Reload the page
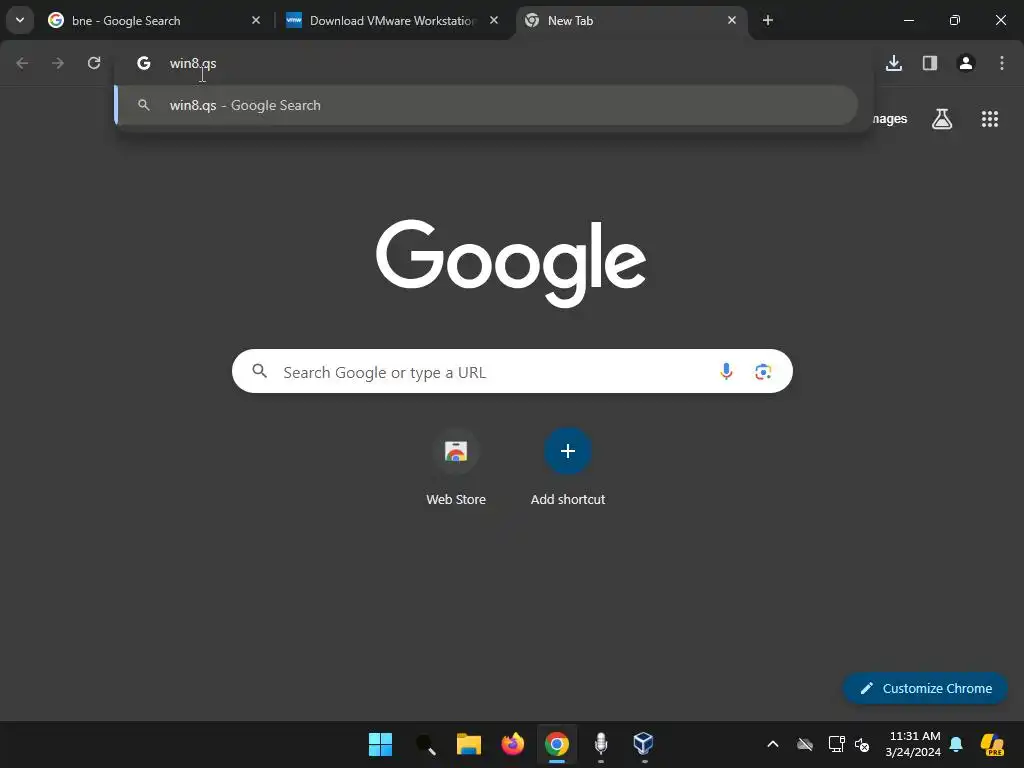 (x=94, y=63)
